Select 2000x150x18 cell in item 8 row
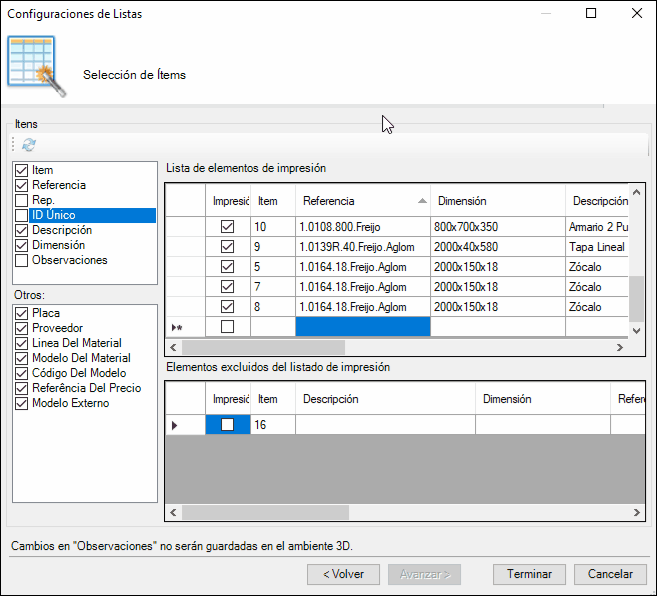This screenshot has height=596, width=657. pos(498,307)
